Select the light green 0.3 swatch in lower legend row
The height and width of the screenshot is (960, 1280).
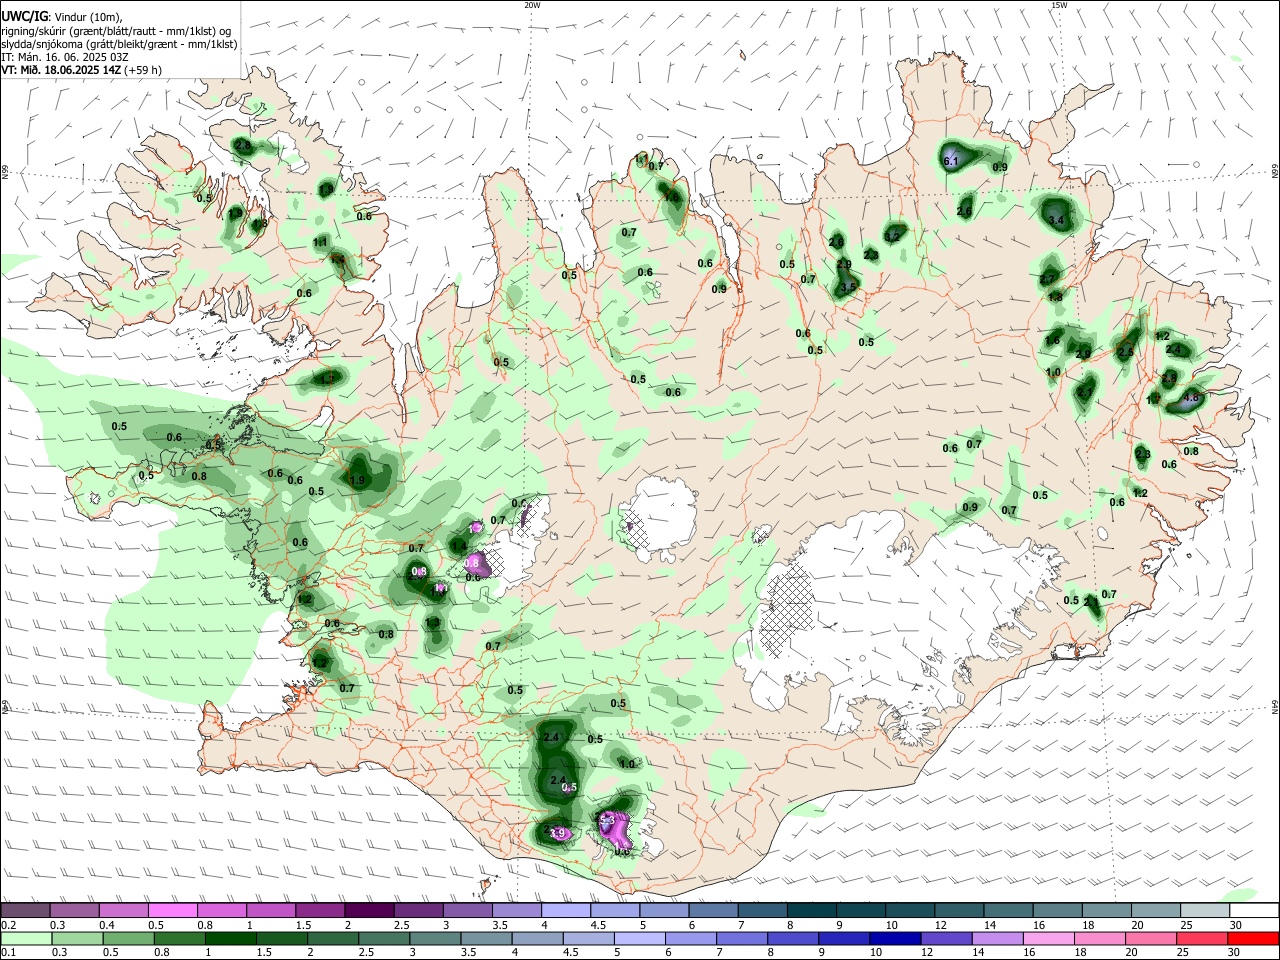(76, 939)
